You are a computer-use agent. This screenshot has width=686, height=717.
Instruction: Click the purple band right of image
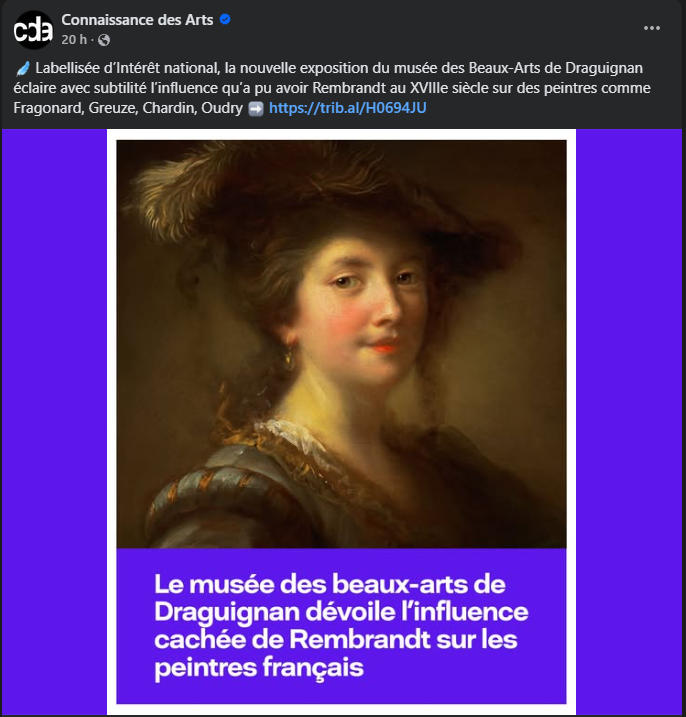(x=629, y=422)
